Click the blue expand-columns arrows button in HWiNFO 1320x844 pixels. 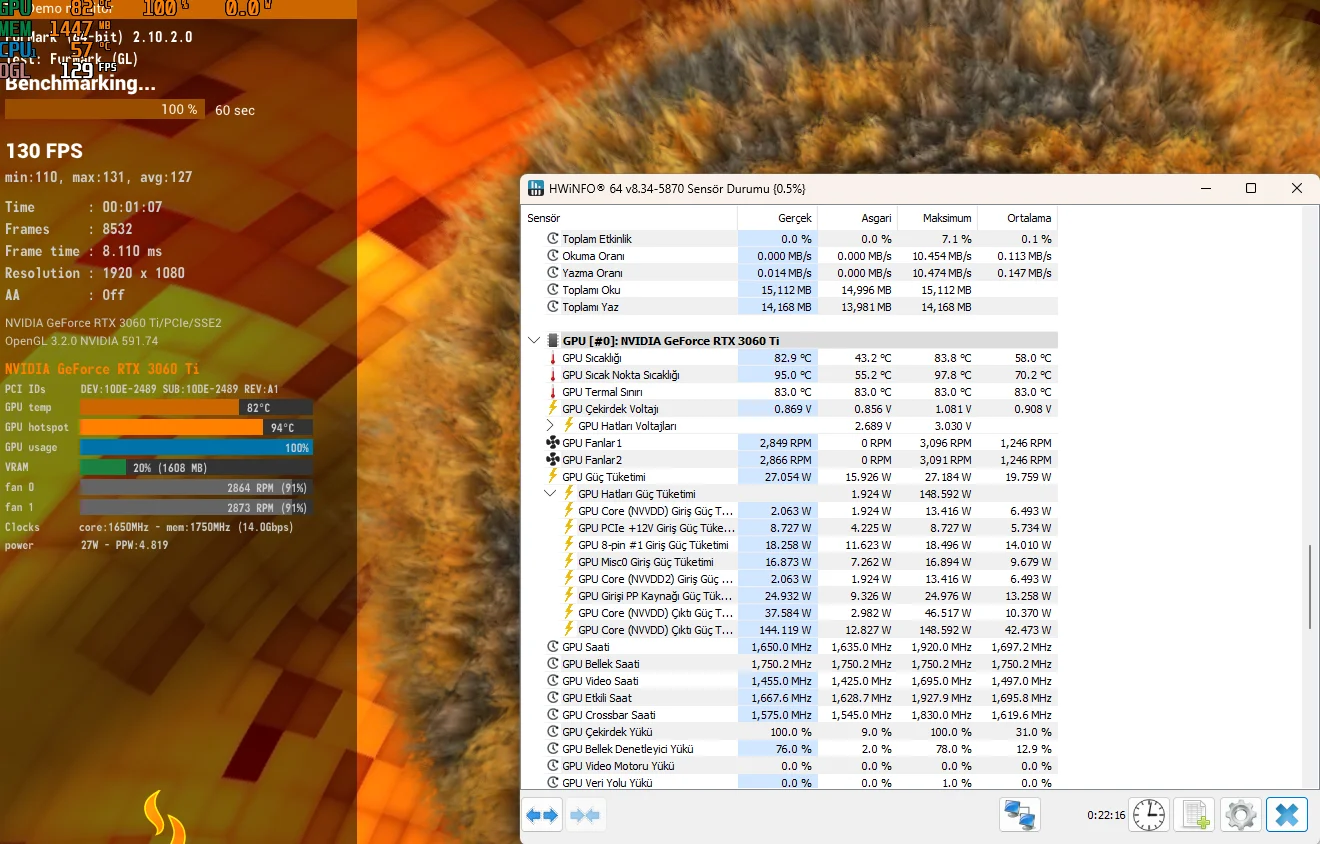(542, 815)
